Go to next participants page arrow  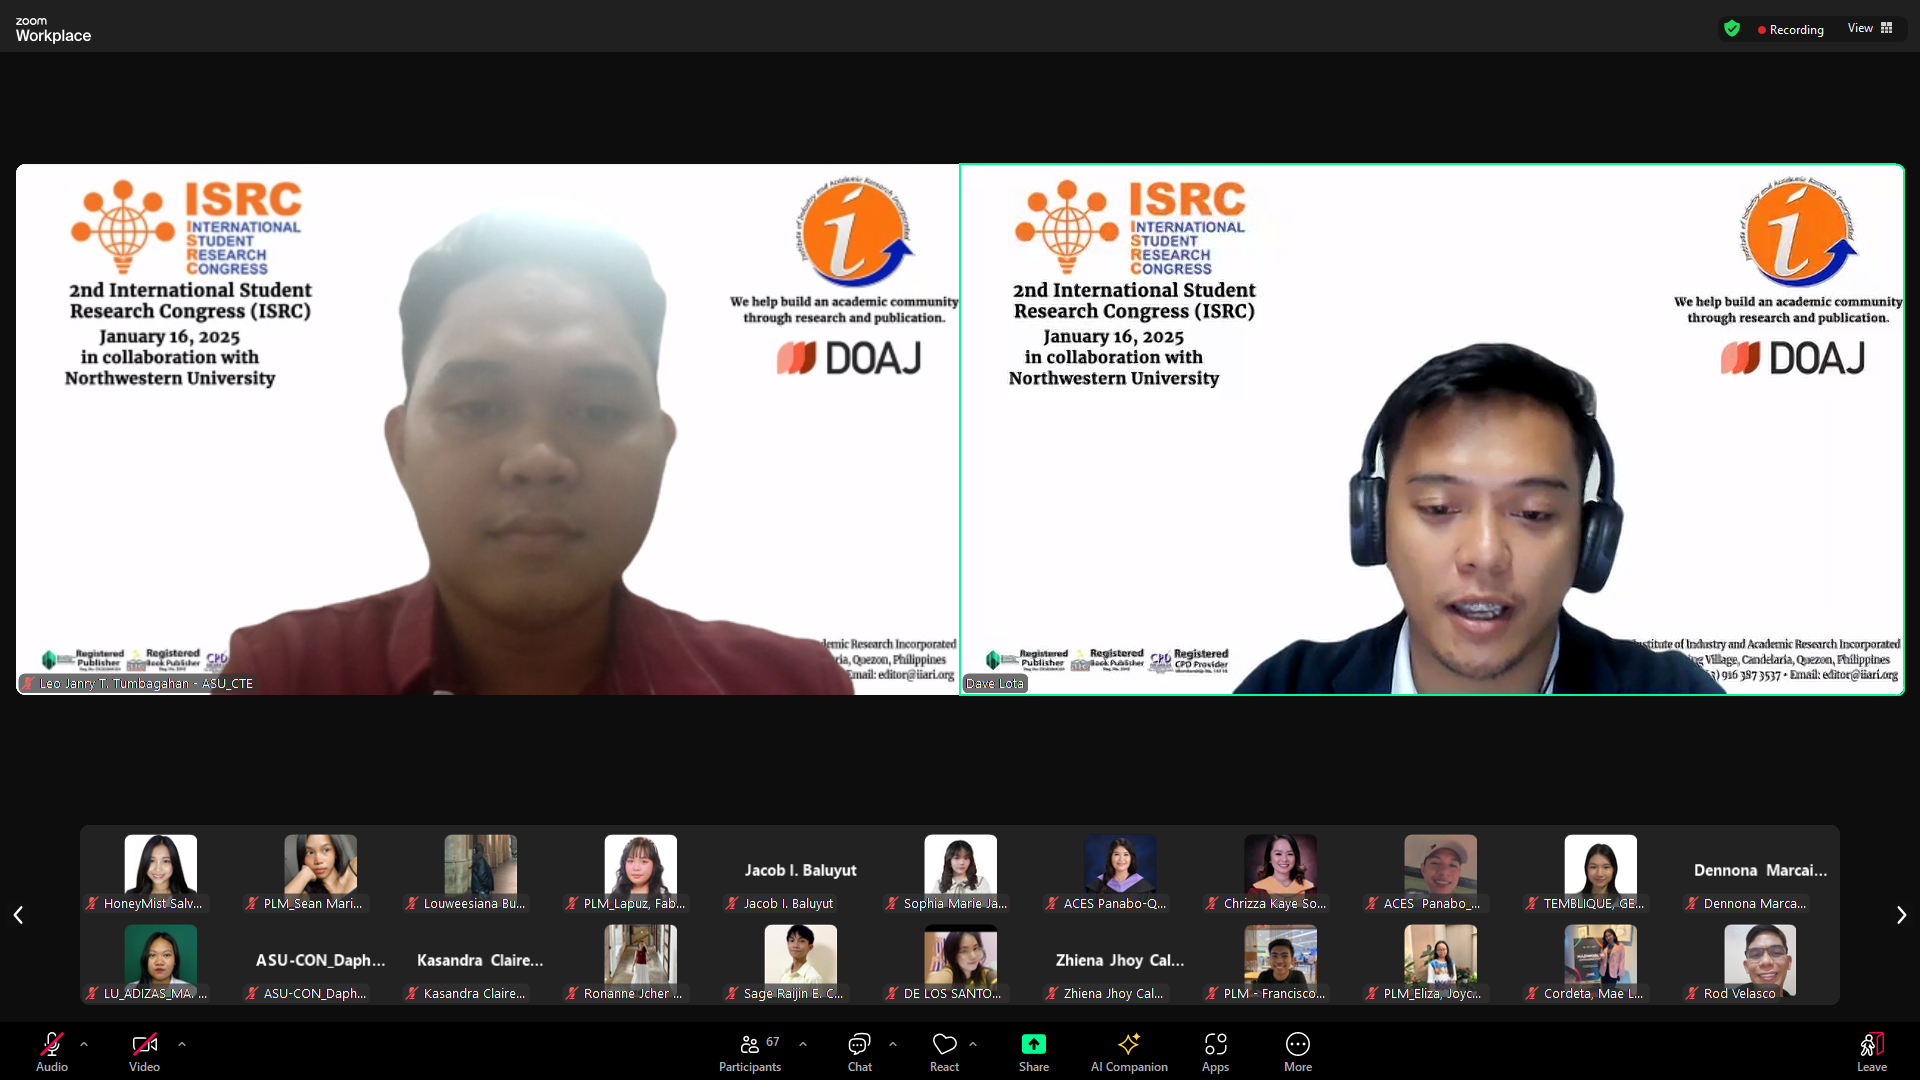[x=1901, y=915]
